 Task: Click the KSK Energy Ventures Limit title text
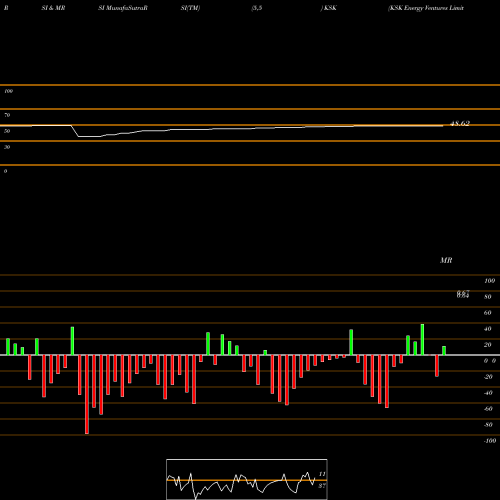[426, 8]
